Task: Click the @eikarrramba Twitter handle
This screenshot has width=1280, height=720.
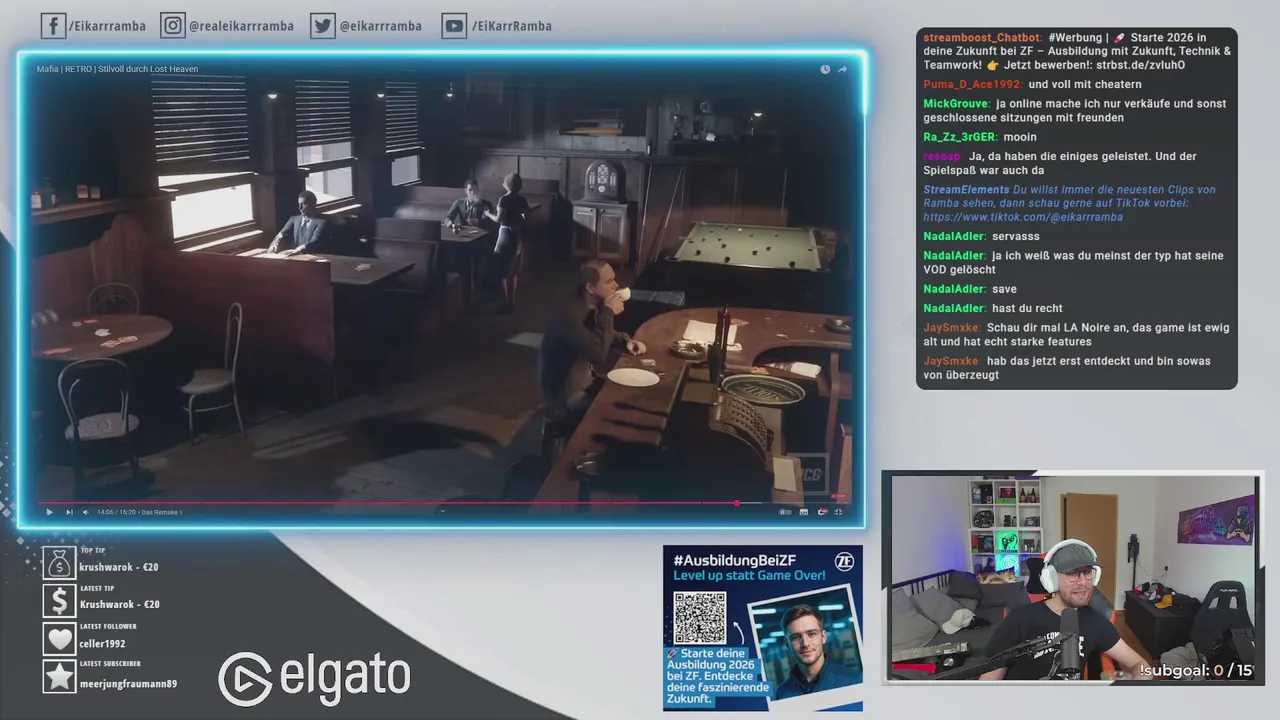Action: point(380,26)
